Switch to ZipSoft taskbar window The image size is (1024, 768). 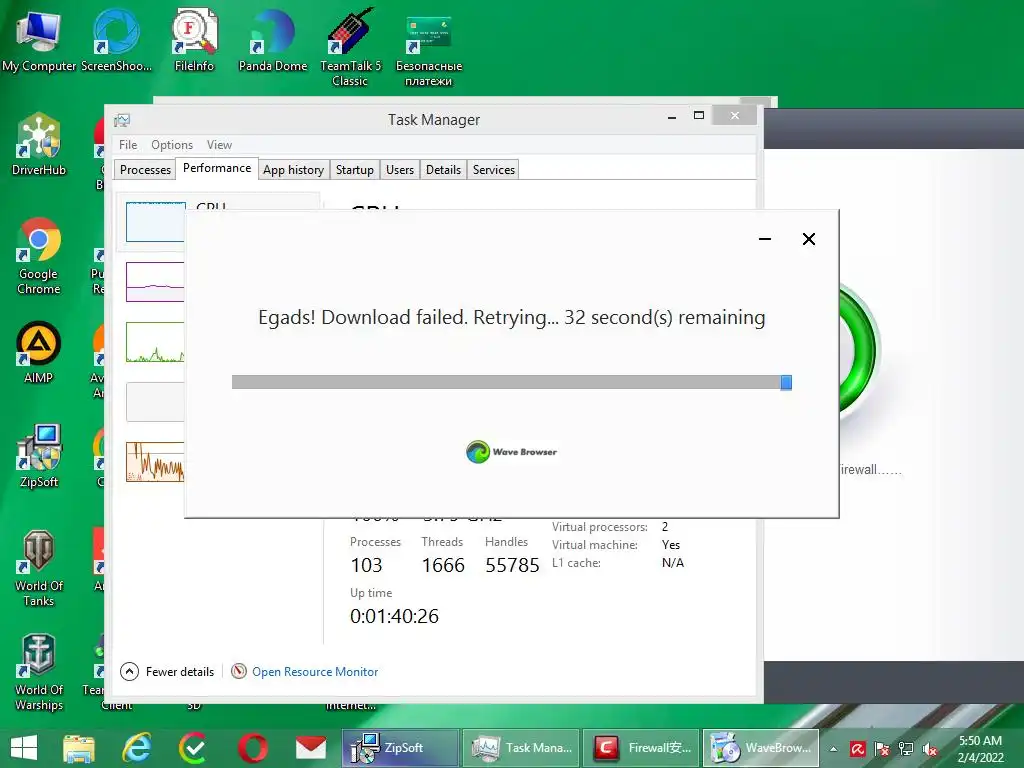[400, 748]
